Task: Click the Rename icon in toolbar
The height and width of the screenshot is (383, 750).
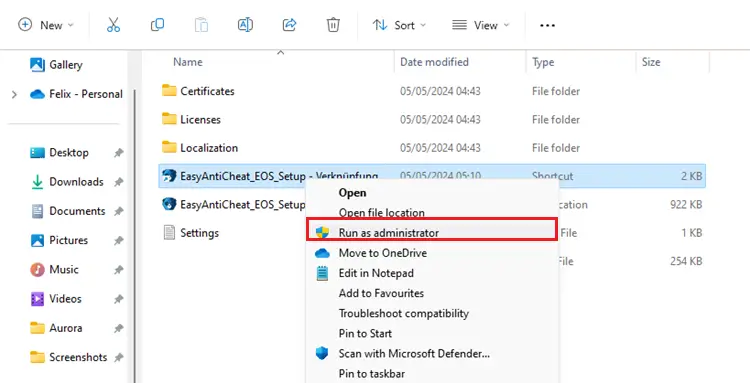Action: 245,25
